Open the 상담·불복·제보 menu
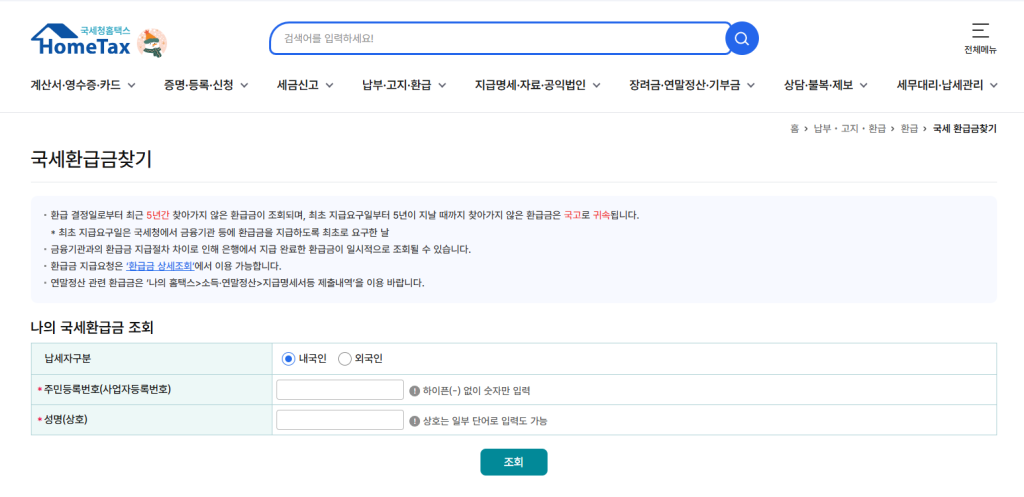Viewport: 1024px width, 497px height. tap(818, 85)
